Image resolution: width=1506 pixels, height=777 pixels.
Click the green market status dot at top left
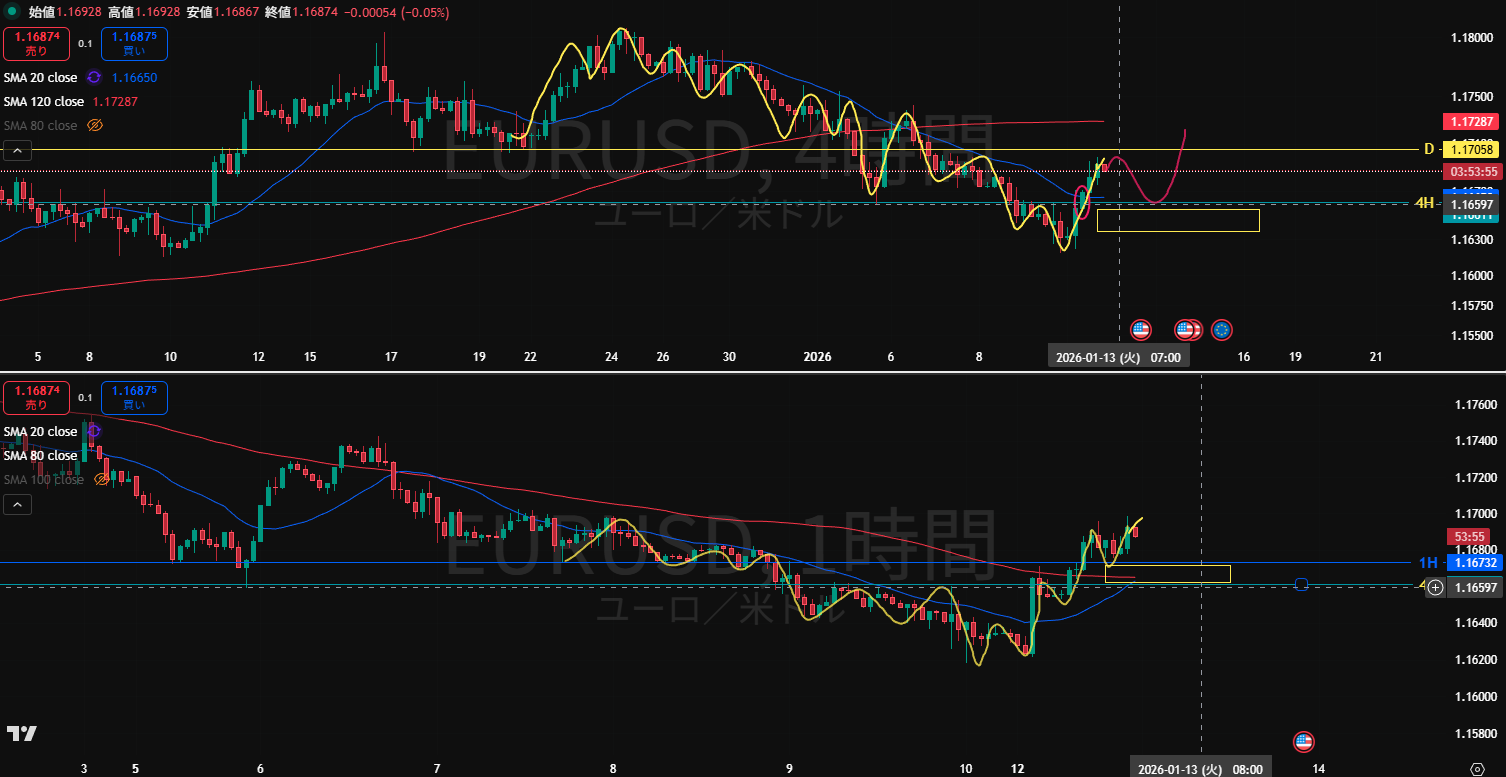click(x=12, y=12)
